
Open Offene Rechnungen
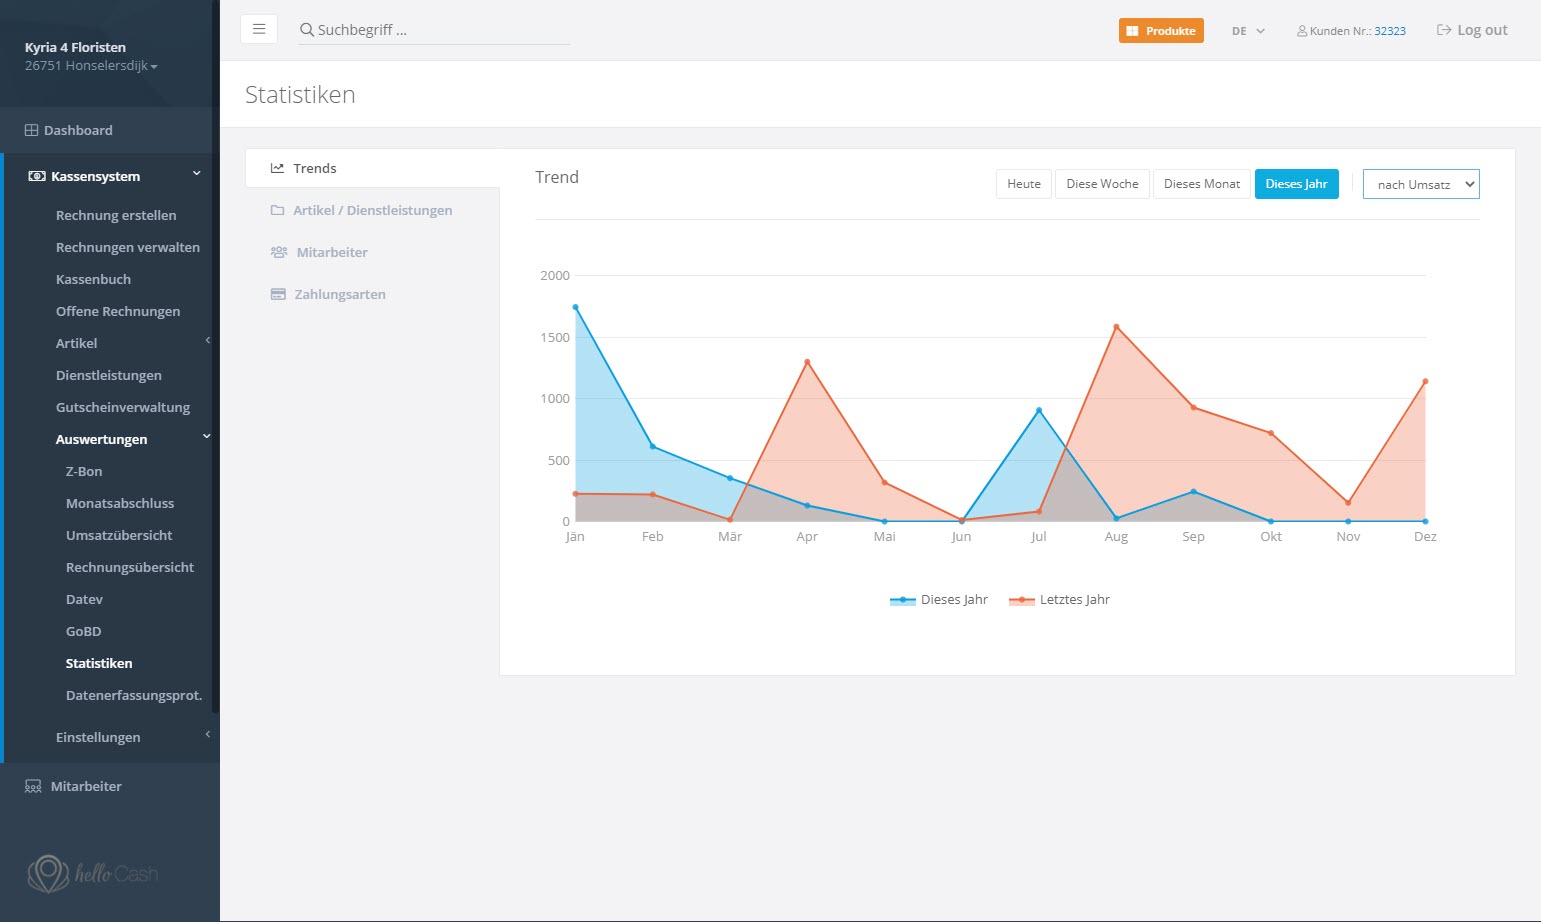pos(118,311)
